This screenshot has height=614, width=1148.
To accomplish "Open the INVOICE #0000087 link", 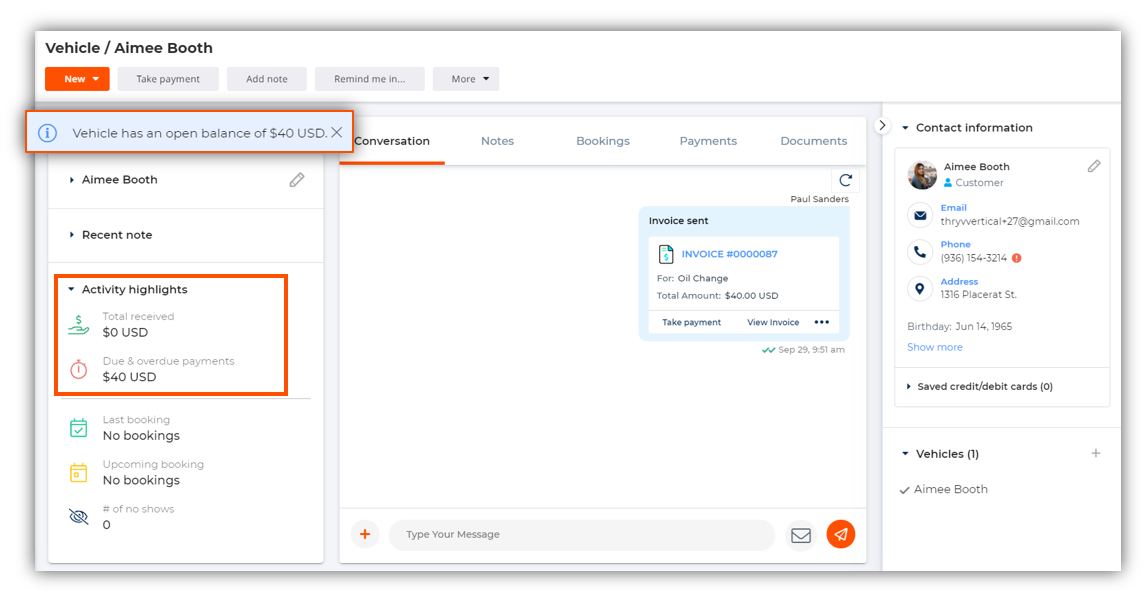I will click(729, 254).
